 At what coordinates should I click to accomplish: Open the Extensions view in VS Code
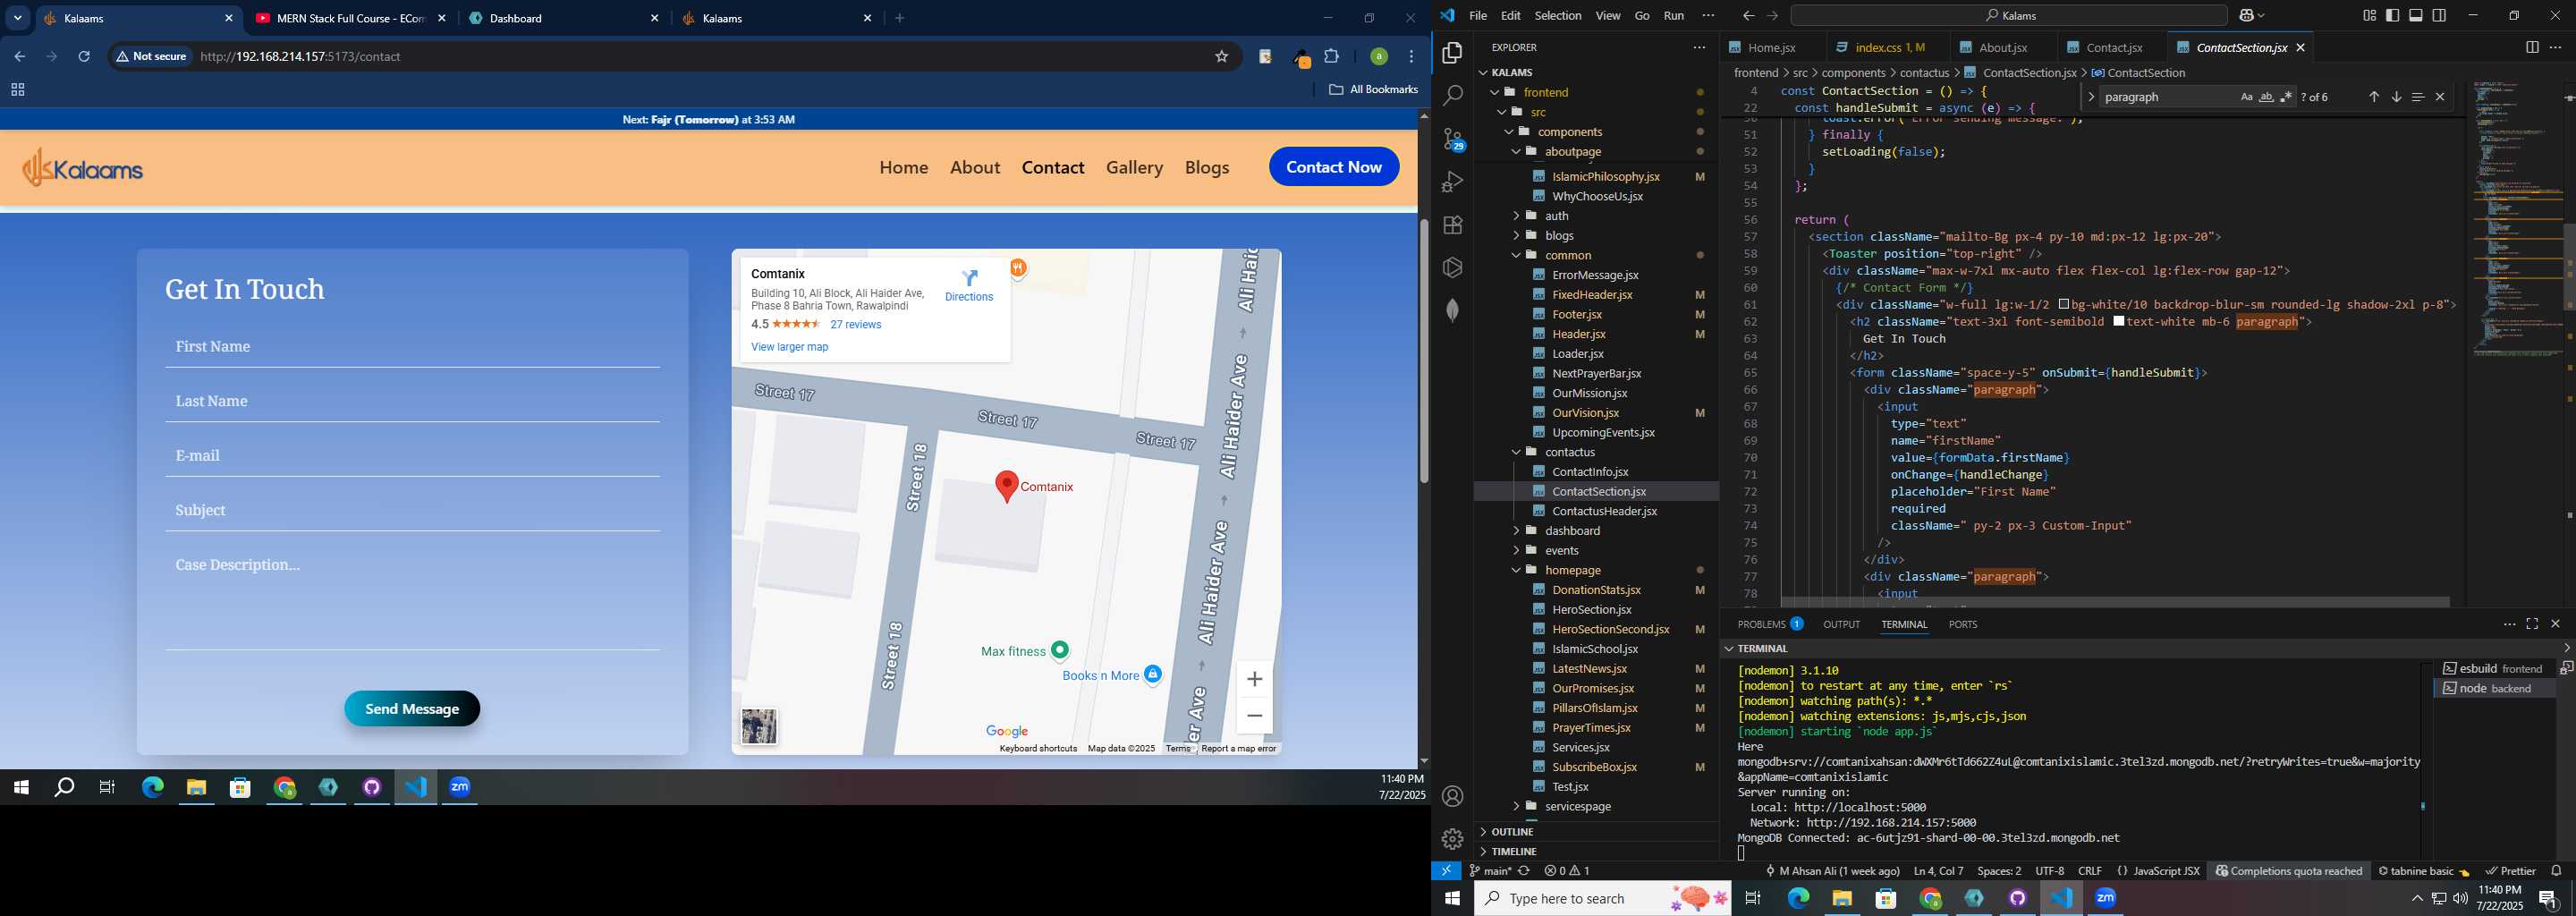(x=1452, y=225)
